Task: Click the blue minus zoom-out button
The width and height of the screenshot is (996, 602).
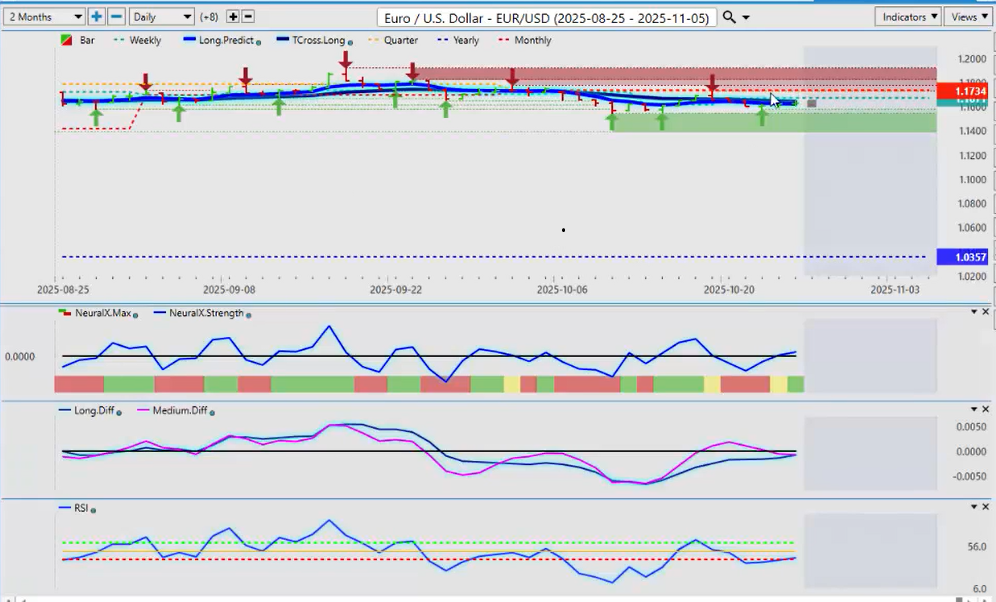Action: (116, 17)
